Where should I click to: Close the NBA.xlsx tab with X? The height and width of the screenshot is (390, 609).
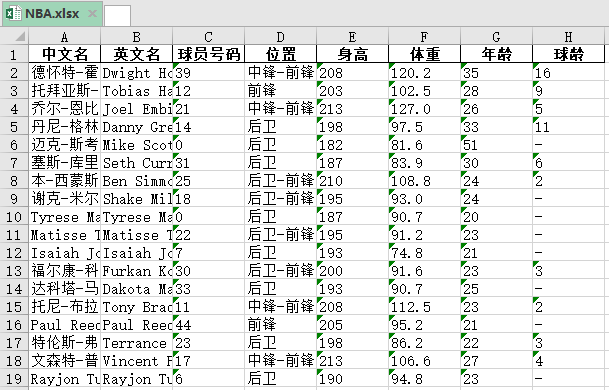coord(92,14)
